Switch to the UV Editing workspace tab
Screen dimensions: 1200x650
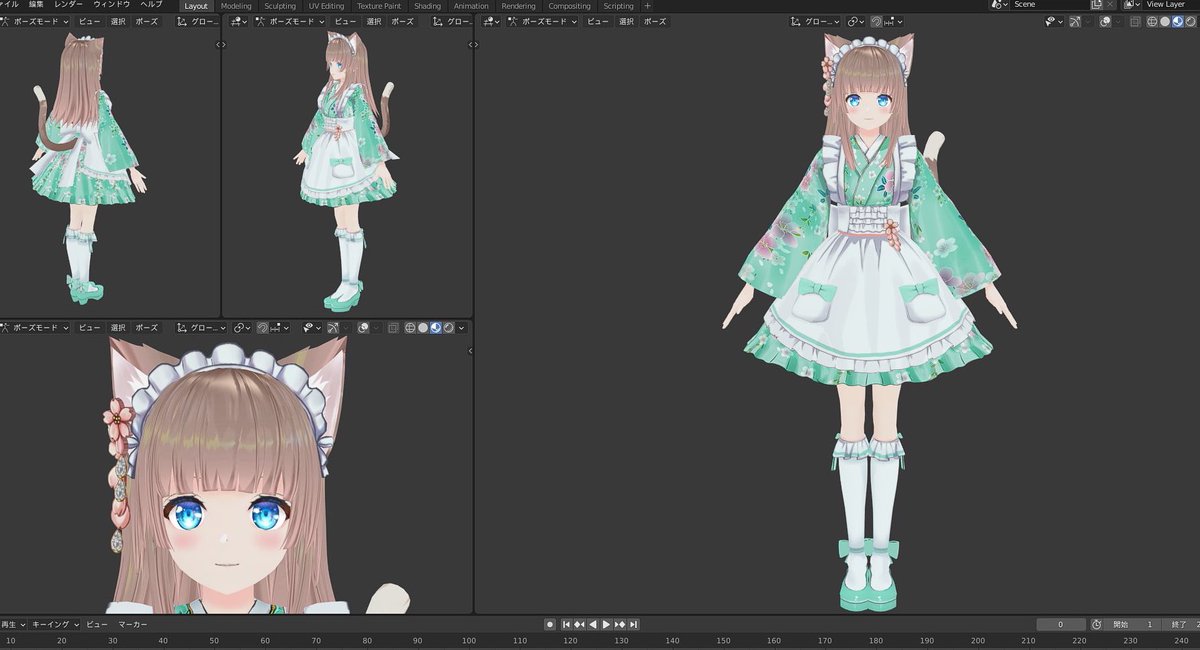(x=326, y=6)
